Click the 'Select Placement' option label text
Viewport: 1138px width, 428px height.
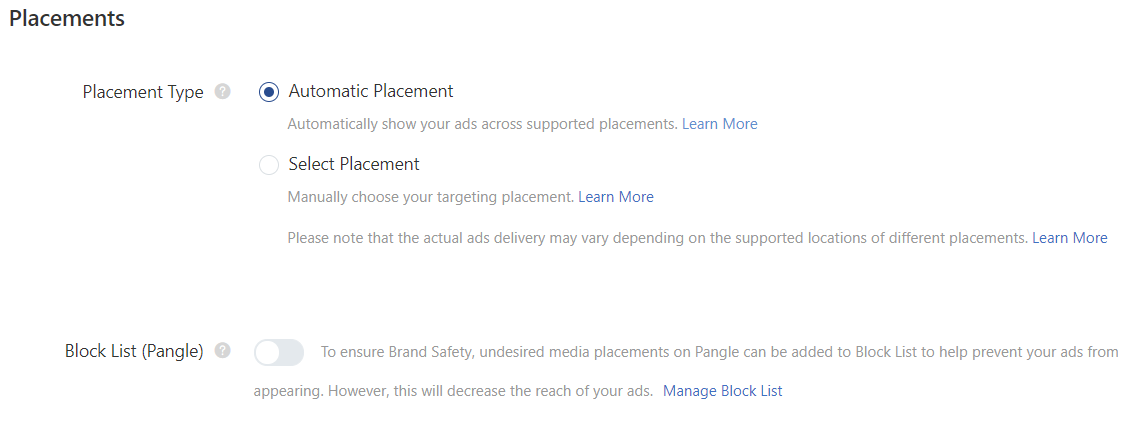click(x=354, y=164)
